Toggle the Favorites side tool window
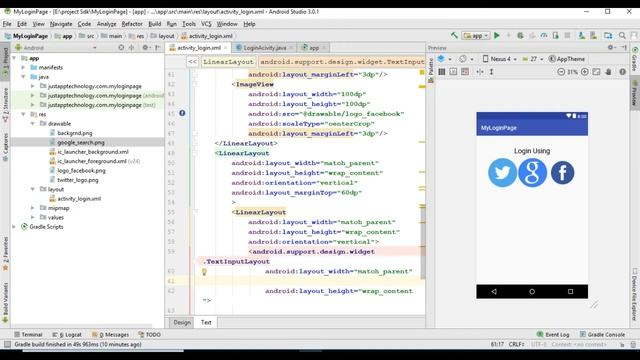Image resolution: width=640 pixels, height=360 pixels. tap(5, 253)
